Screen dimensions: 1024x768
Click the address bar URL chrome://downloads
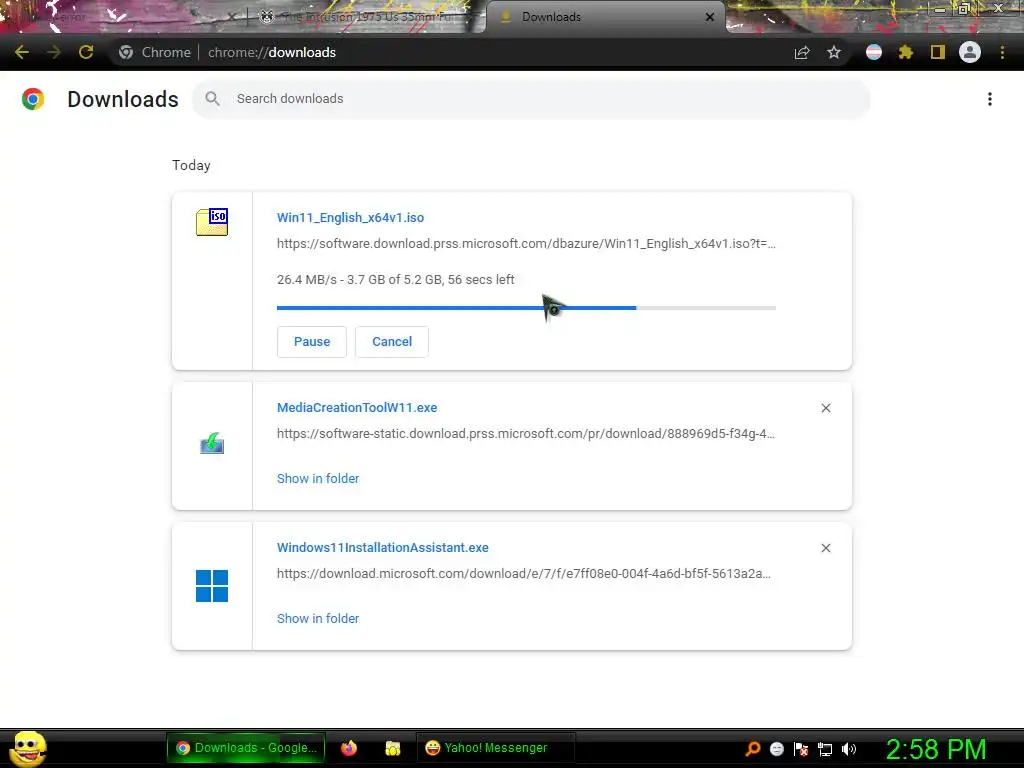[x=272, y=52]
